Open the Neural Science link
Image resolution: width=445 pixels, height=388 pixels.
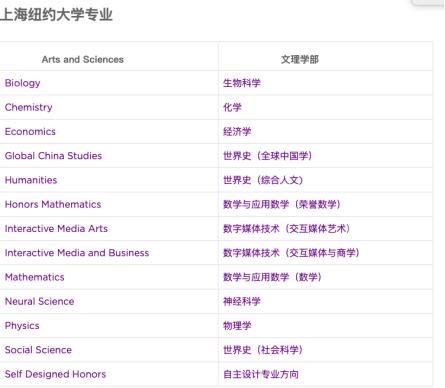39,302
